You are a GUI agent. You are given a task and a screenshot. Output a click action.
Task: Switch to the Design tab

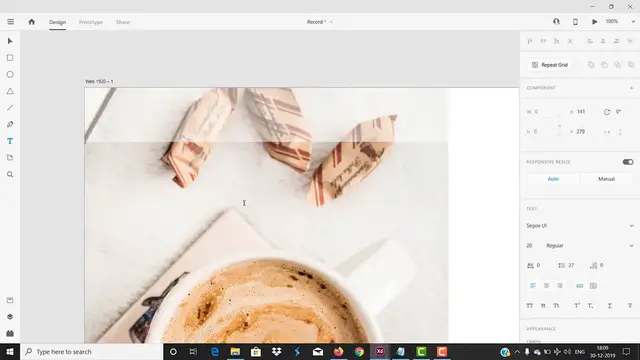(57, 22)
